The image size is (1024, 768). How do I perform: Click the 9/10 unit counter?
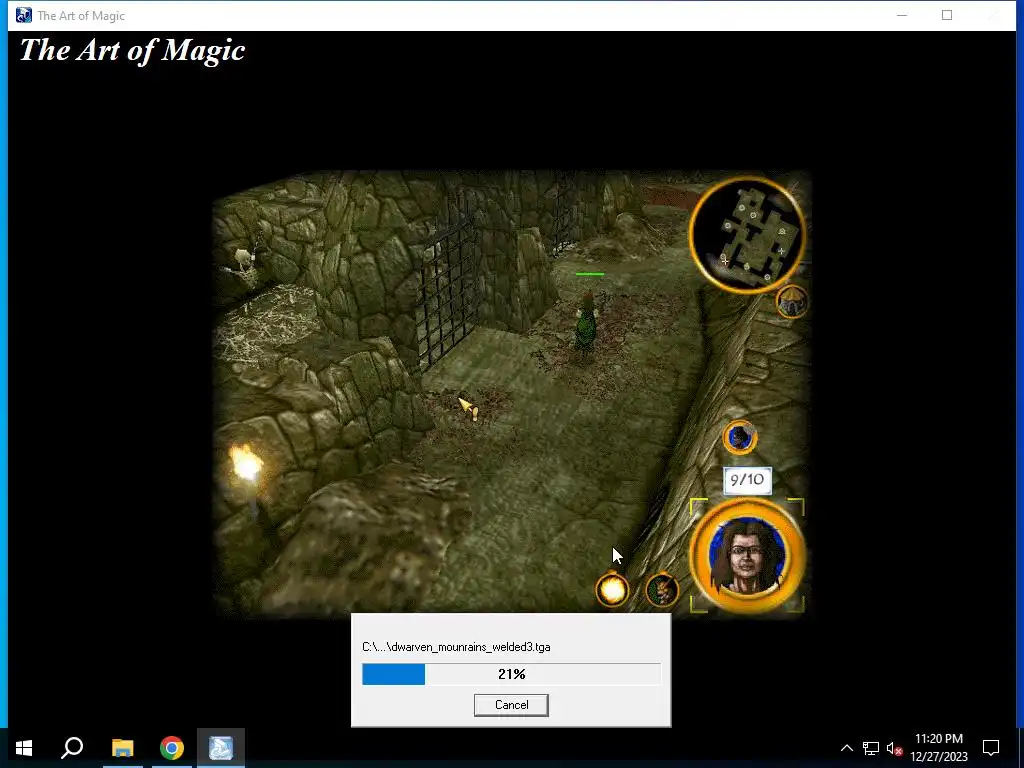(747, 480)
